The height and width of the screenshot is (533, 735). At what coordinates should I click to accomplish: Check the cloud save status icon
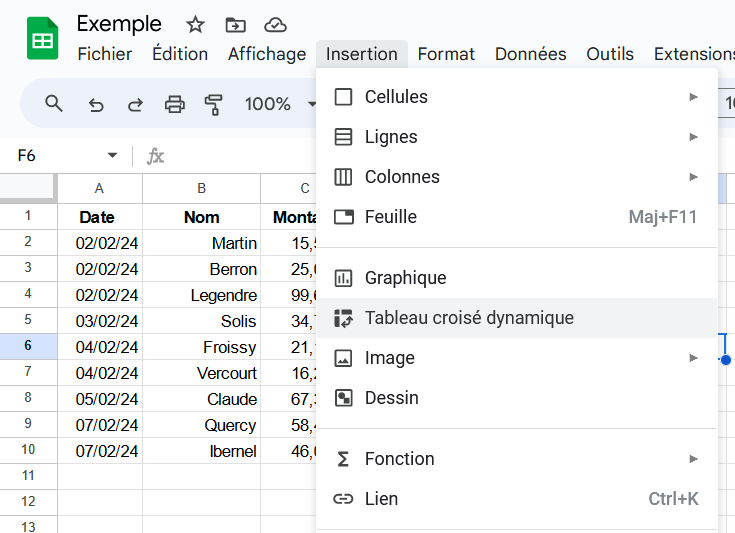coord(275,25)
